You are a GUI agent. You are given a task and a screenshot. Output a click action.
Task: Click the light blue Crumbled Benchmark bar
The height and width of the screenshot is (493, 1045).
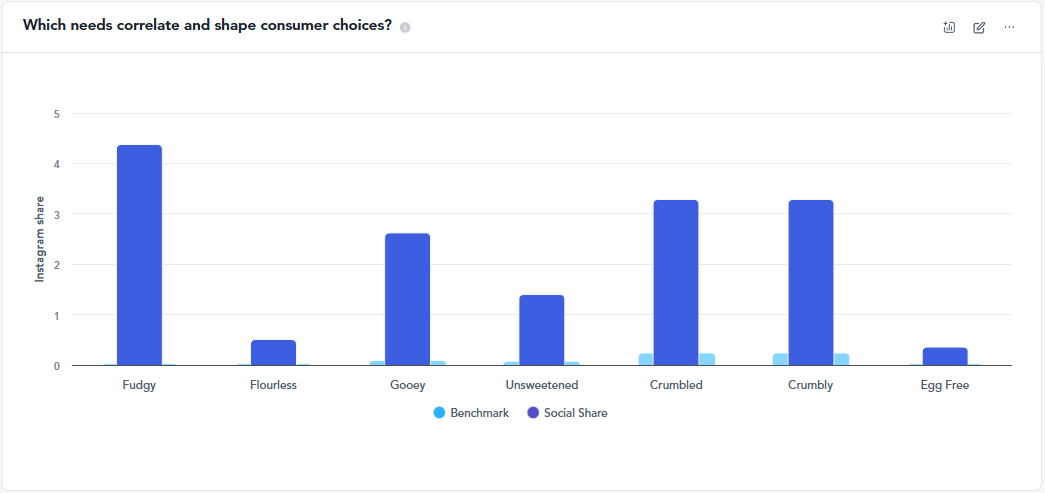646,360
